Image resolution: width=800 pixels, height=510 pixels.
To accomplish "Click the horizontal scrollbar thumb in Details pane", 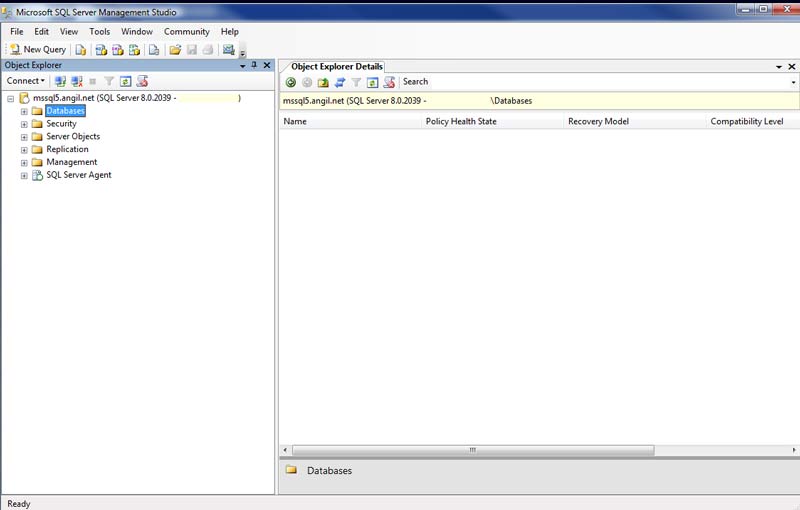I will click(x=473, y=450).
